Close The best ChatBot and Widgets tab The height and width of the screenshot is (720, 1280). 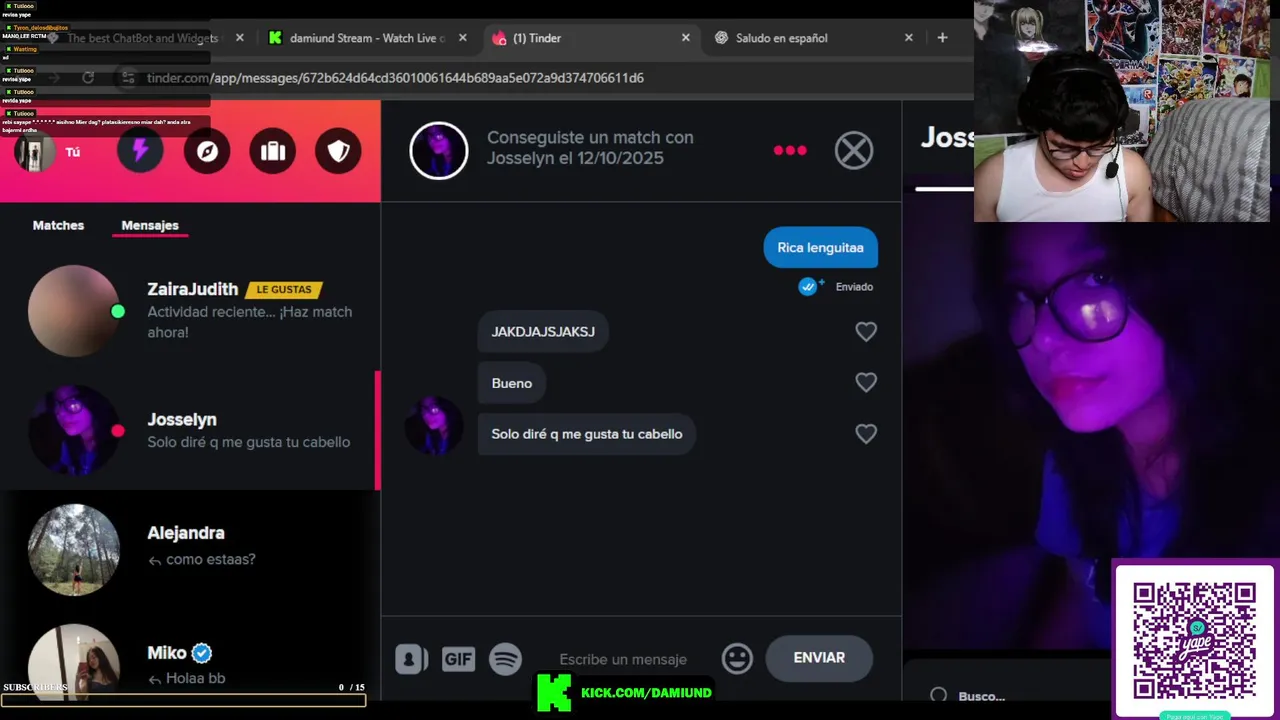239,38
